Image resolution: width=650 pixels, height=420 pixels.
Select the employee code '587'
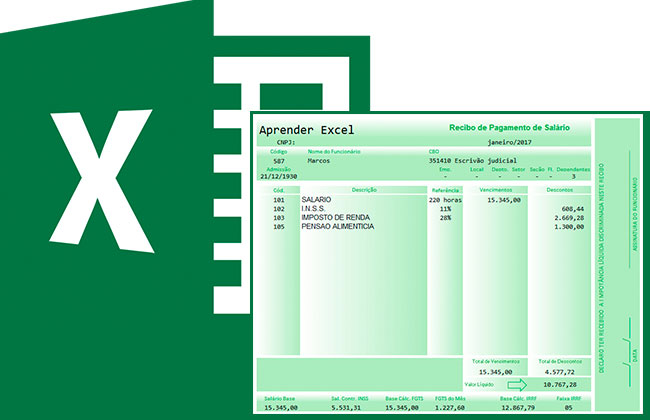[279, 161]
